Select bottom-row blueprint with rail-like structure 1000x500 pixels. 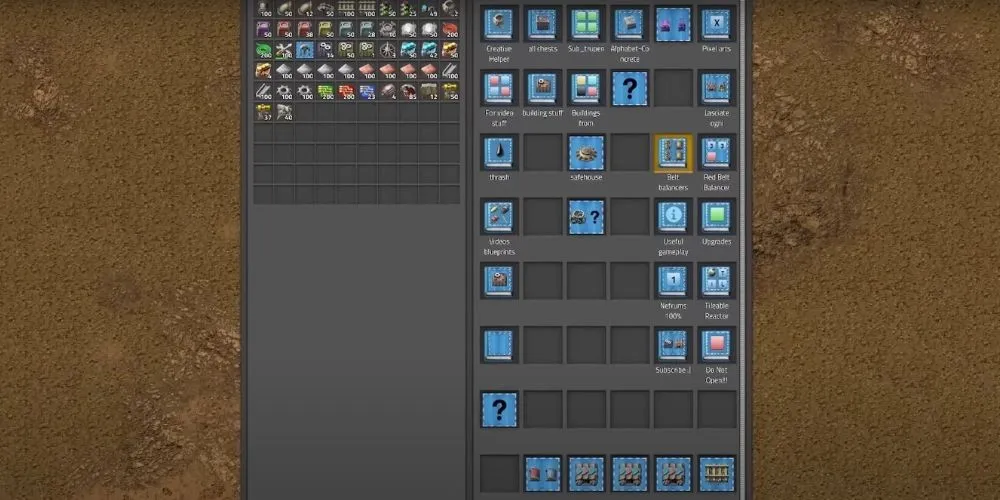point(716,473)
